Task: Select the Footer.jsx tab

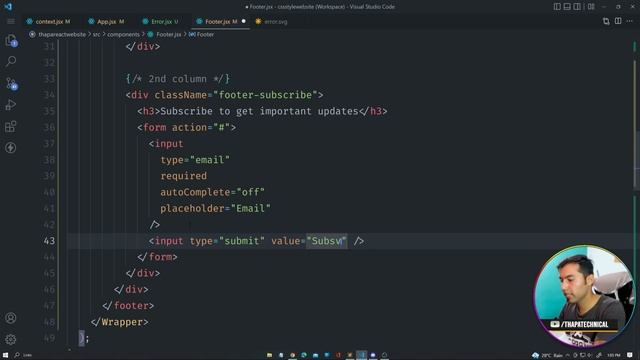Action: [x=220, y=22]
